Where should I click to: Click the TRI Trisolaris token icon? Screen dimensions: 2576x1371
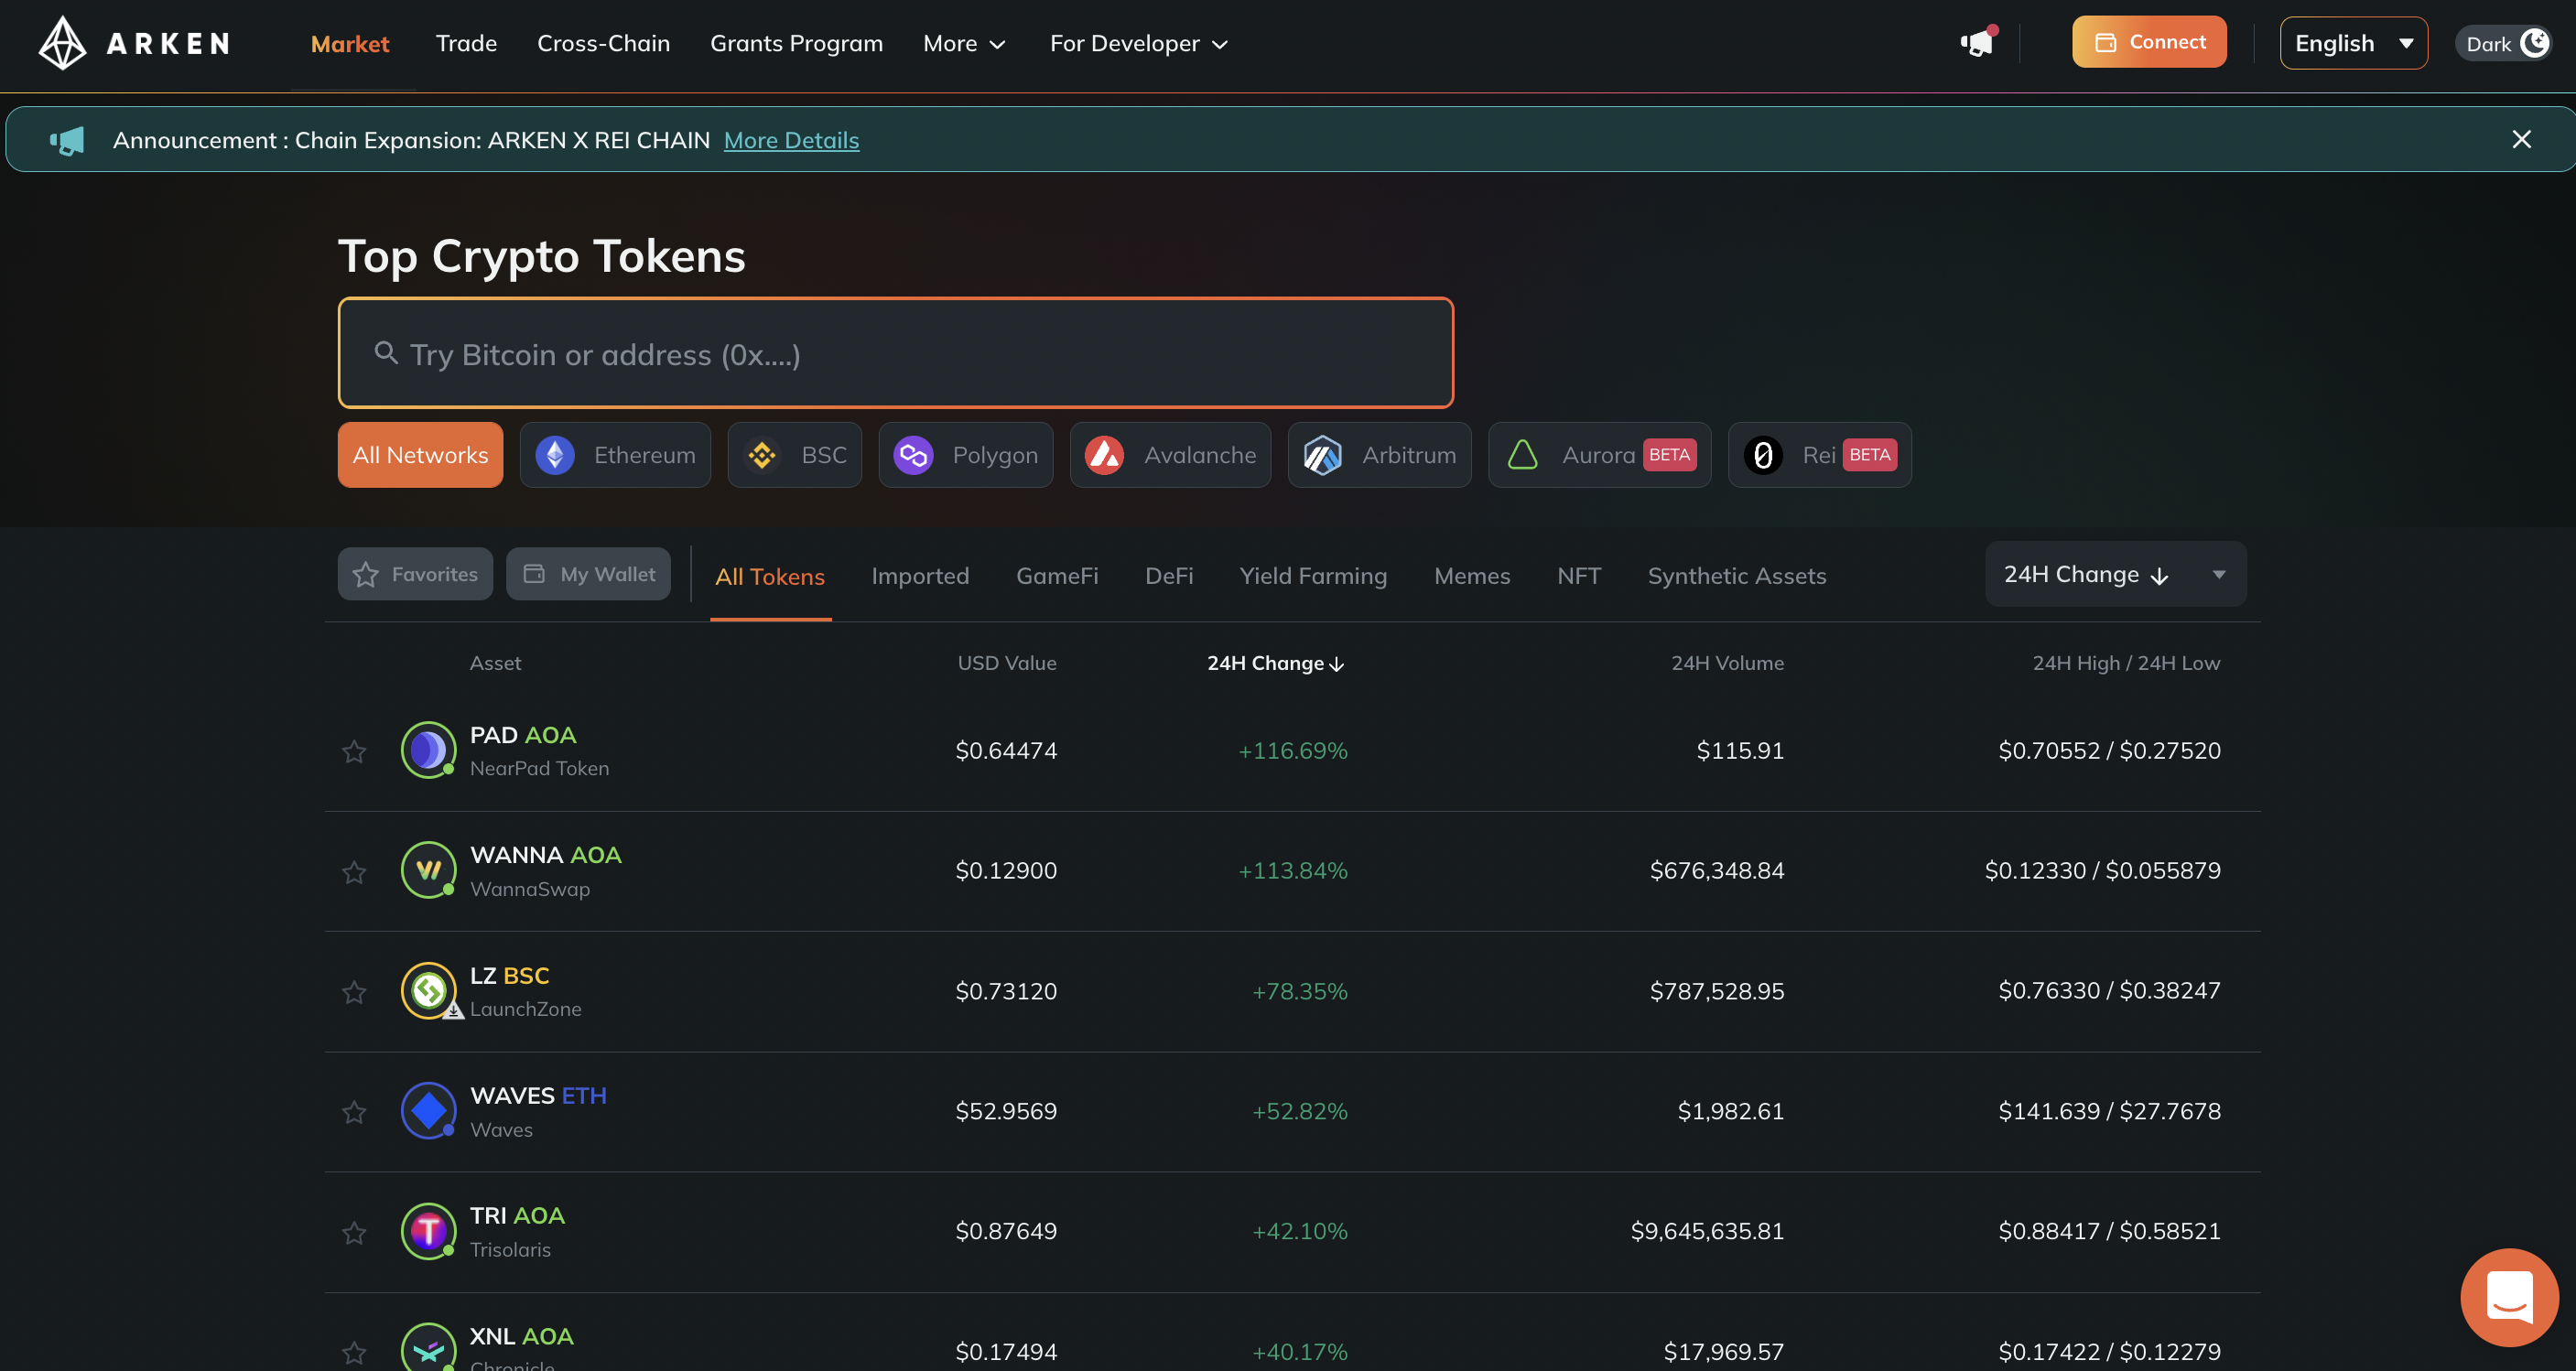(428, 1231)
